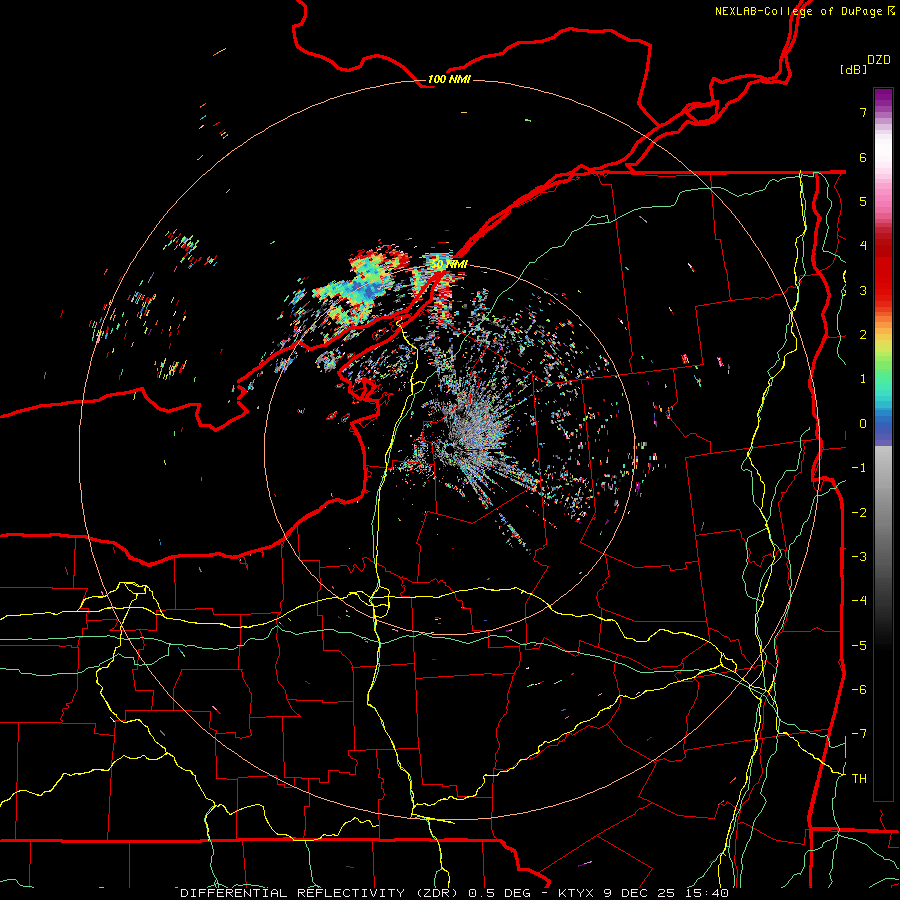Click the TH threshold label on scale
Image resolution: width=900 pixels, height=900 pixels.
(859, 779)
